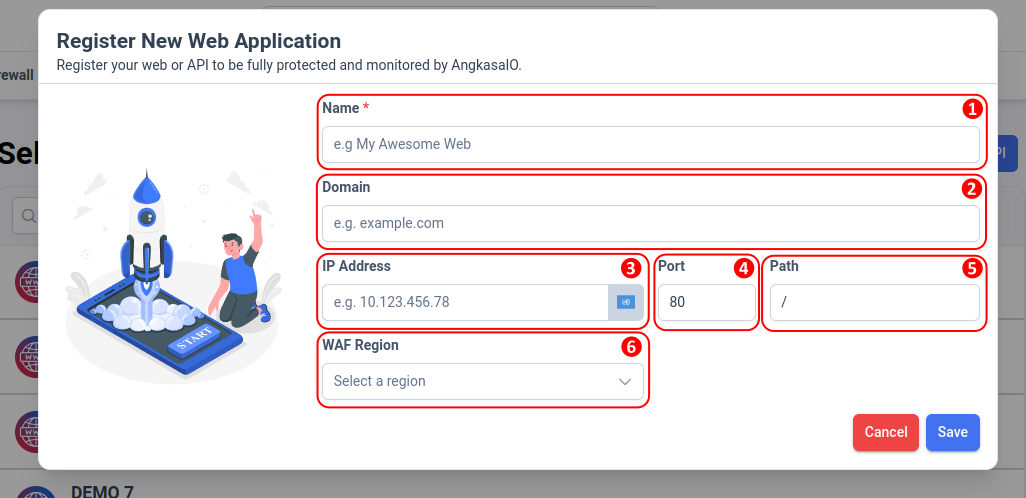The image size is (1026, 498).
Task: Select the DEMO 7 entry in background list
Action: click(x=102, y=491)
